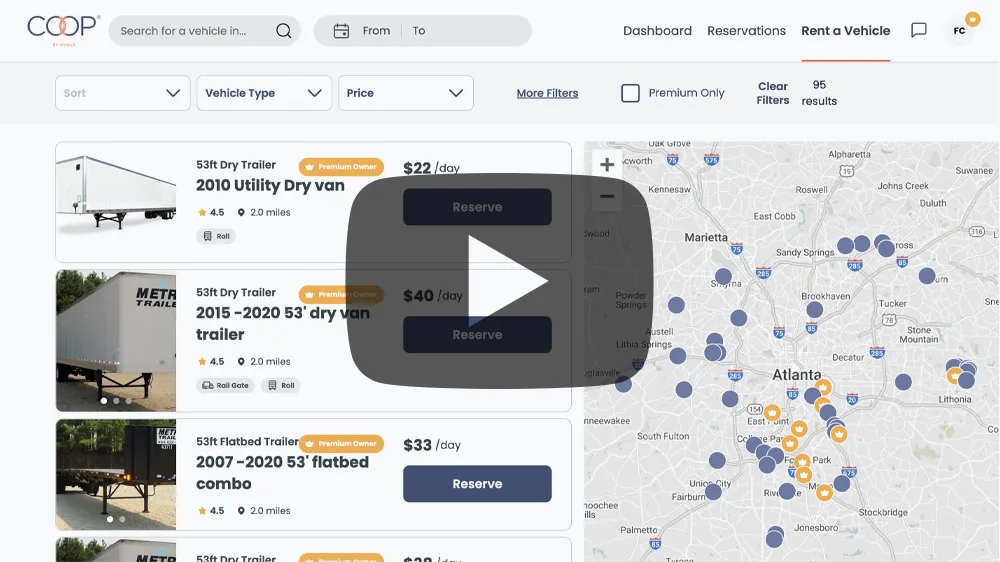Screen dimensions: 1000x562
Task: Click the $22 /day price text
Action: tap(431, 168)
